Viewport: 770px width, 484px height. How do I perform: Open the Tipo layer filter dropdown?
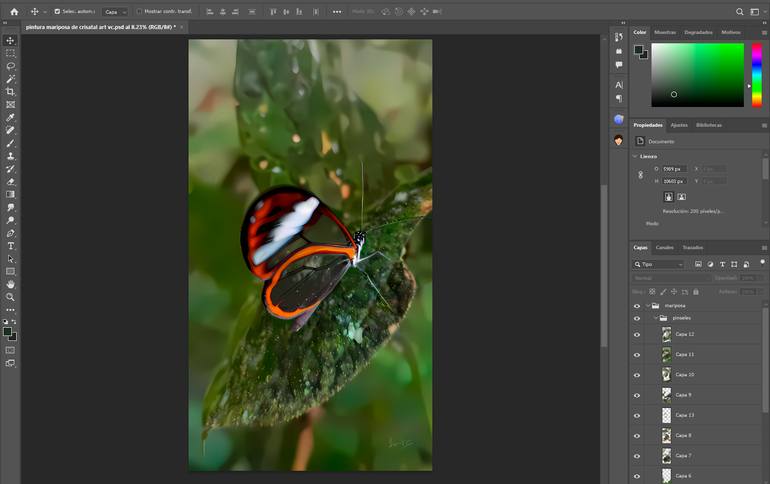pos(660,264)
